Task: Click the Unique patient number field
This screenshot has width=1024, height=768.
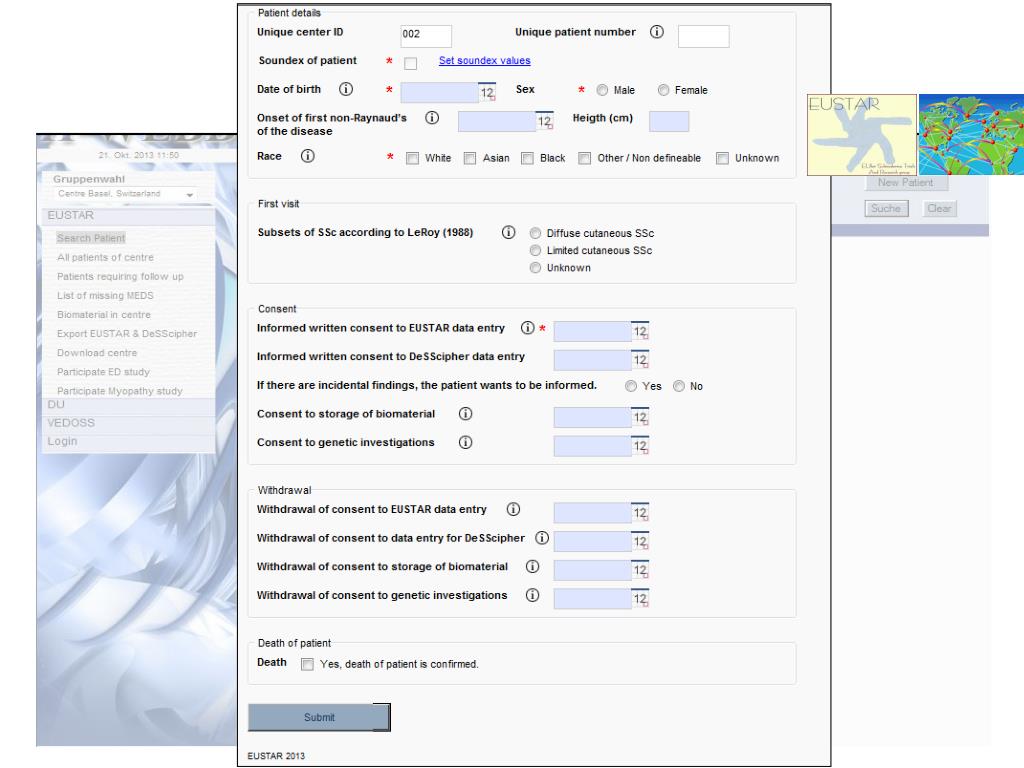Action: click(x=703, y=36)
